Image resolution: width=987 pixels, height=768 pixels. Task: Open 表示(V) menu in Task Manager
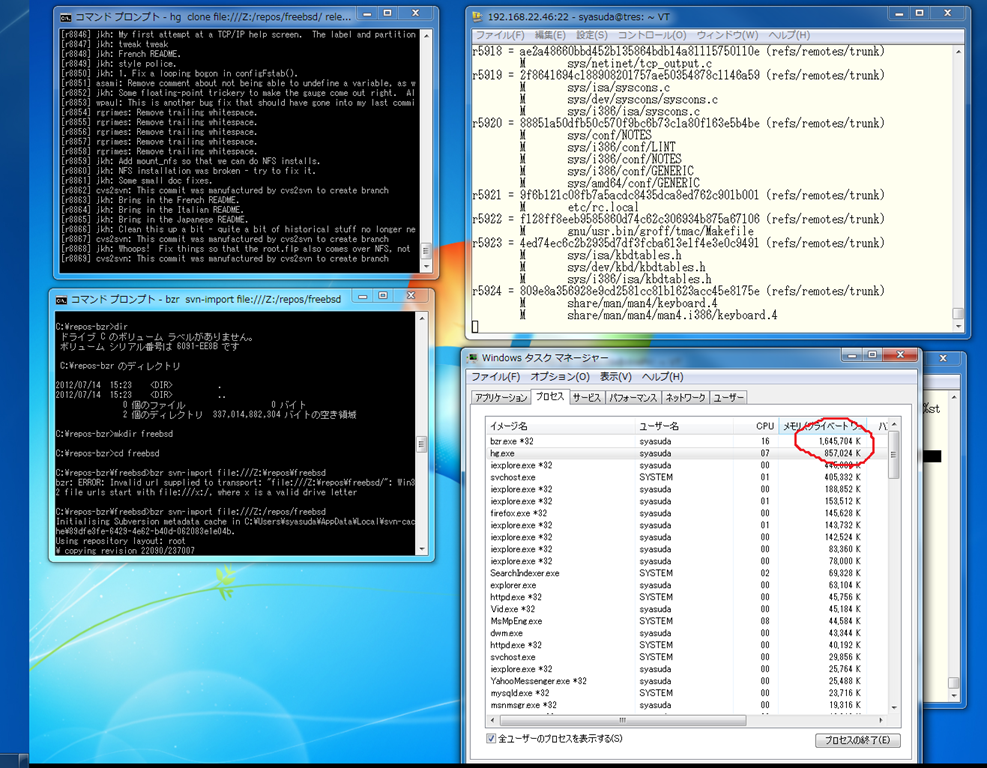pos(616,376)
